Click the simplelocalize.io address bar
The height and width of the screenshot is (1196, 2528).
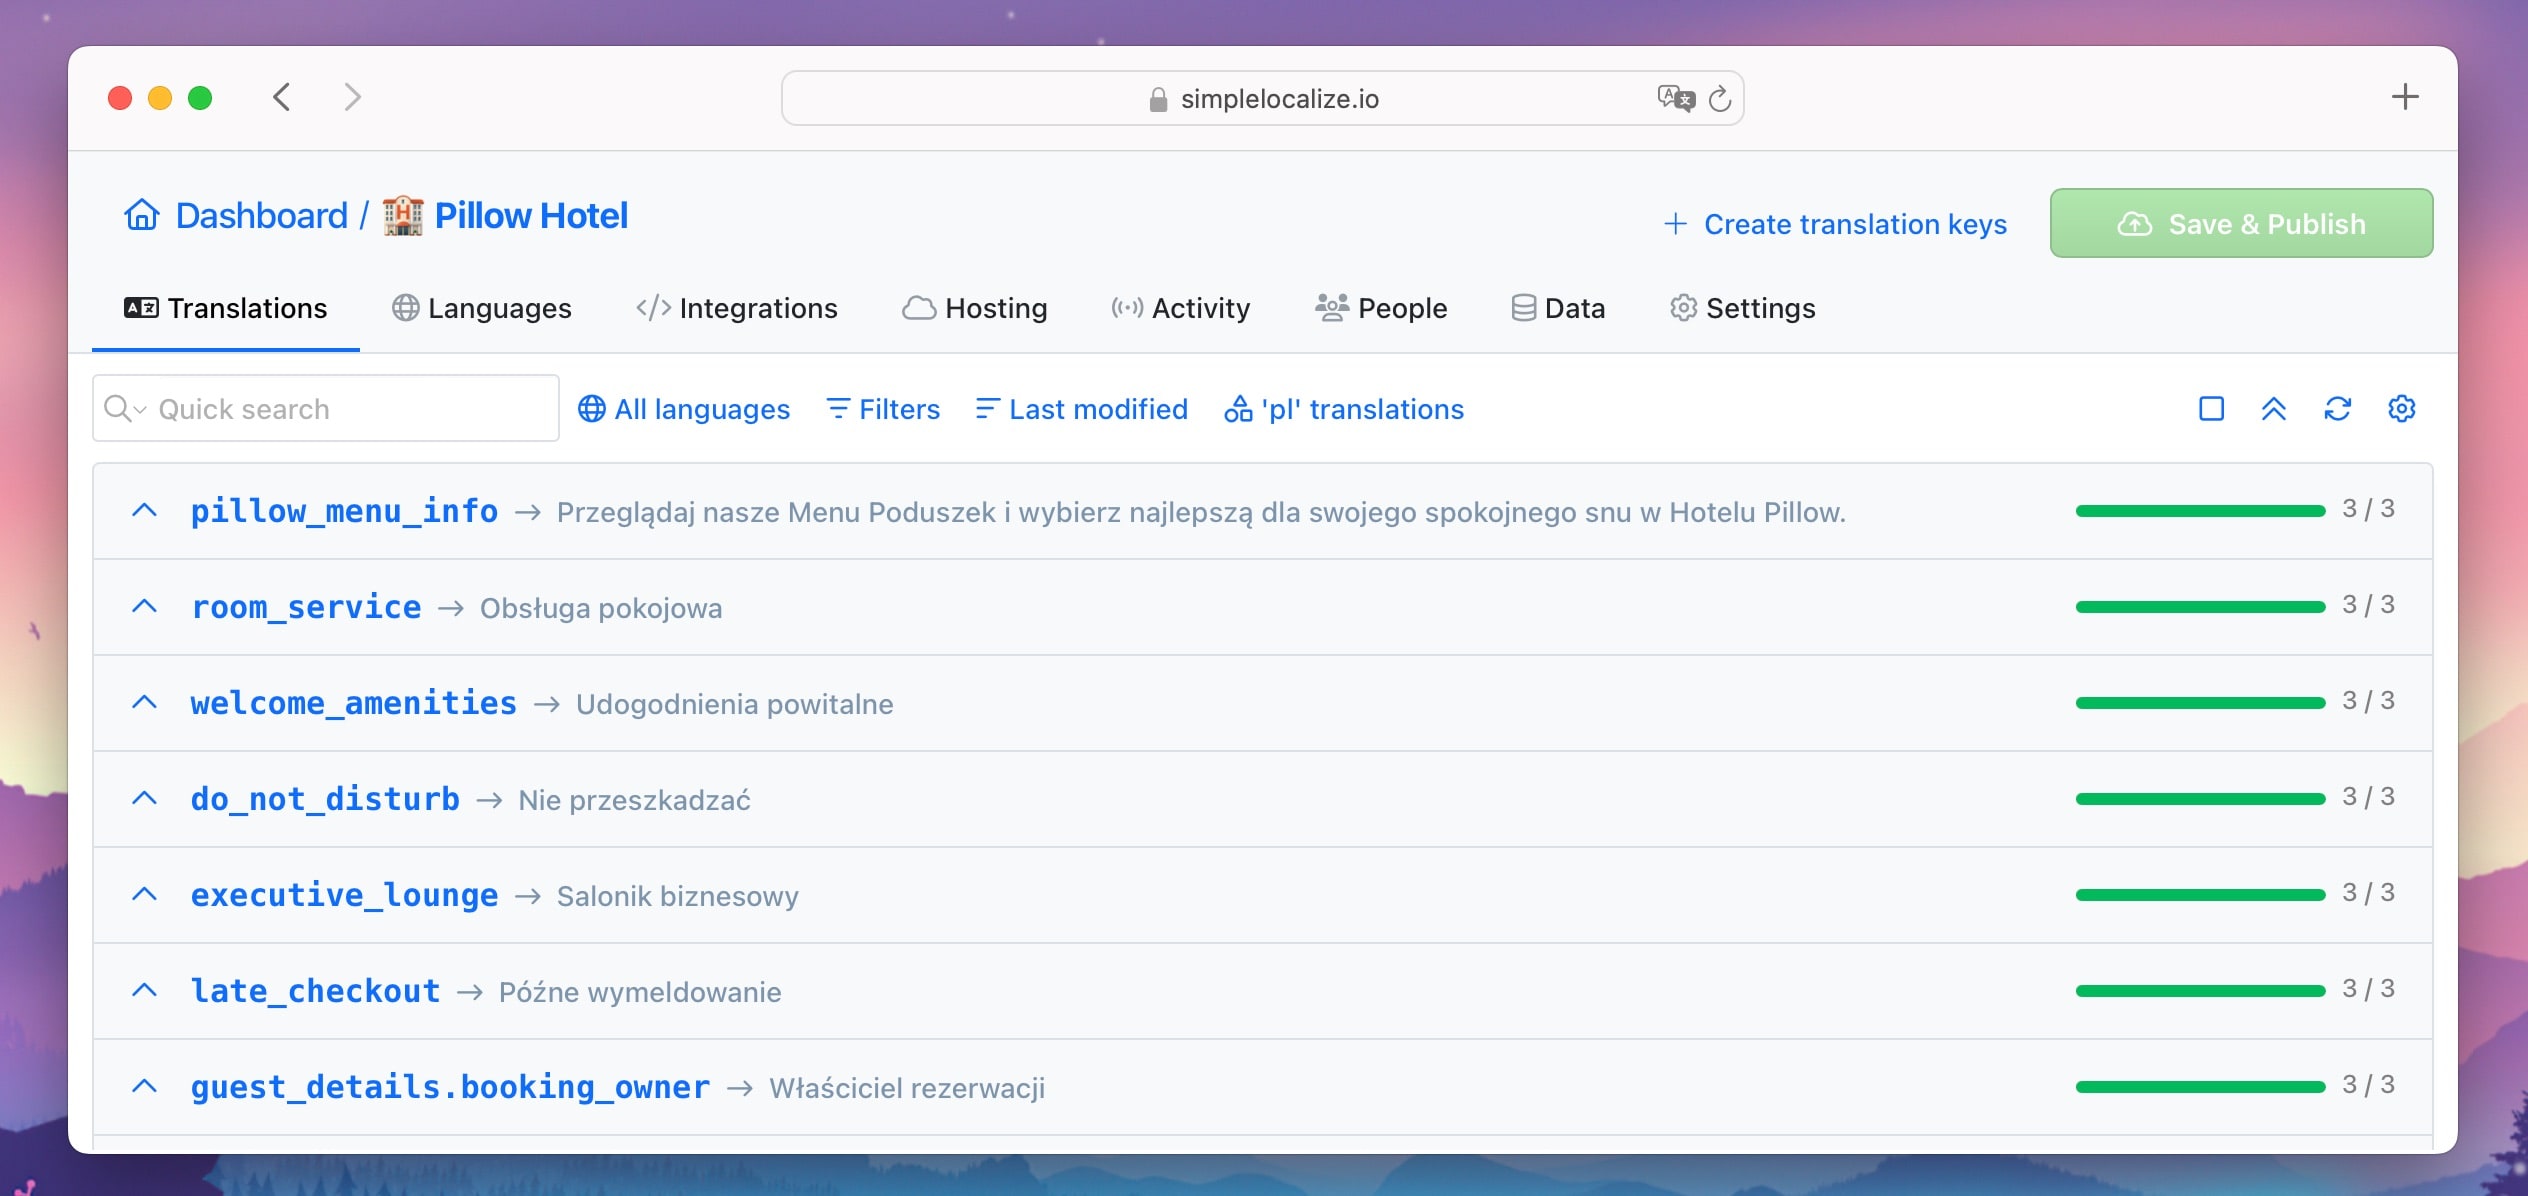tap(1262, 98)
